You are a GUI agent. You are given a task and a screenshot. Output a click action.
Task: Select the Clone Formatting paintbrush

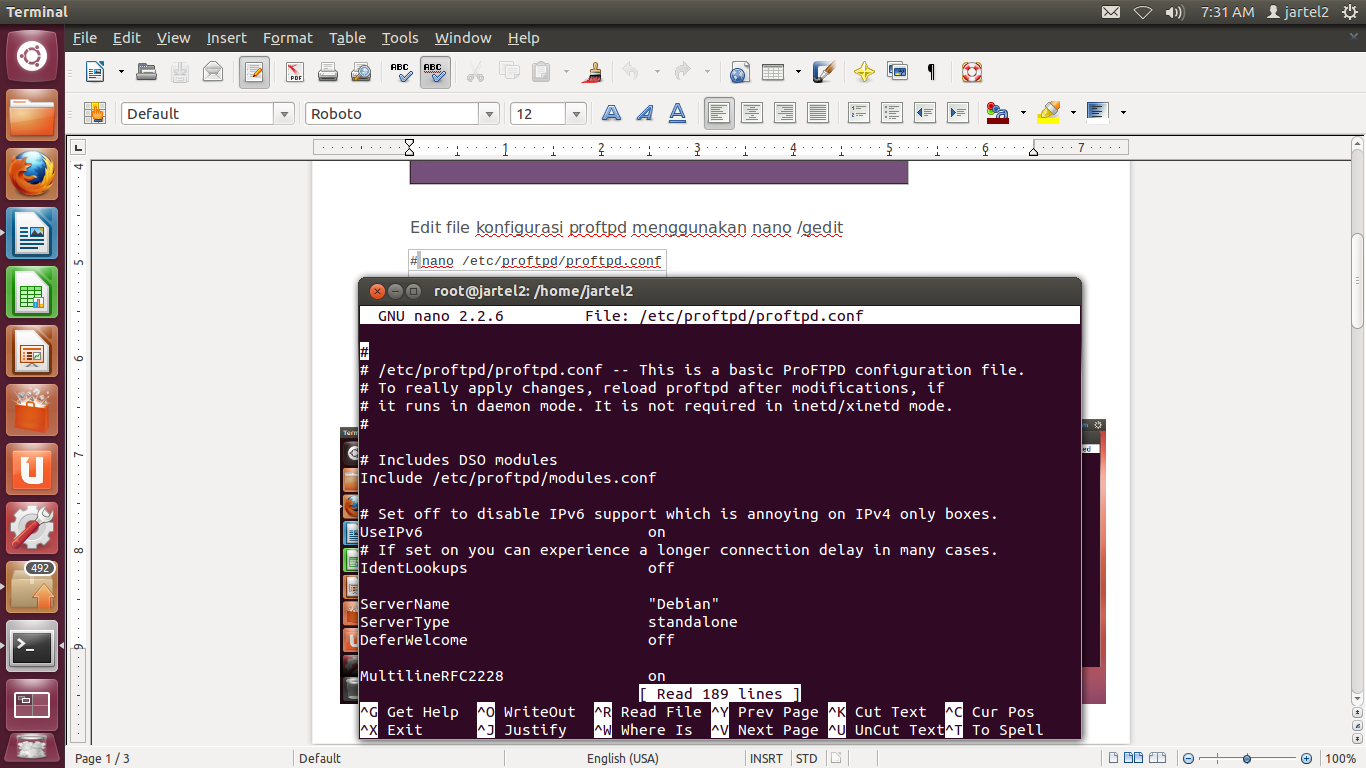pos(593,72)
